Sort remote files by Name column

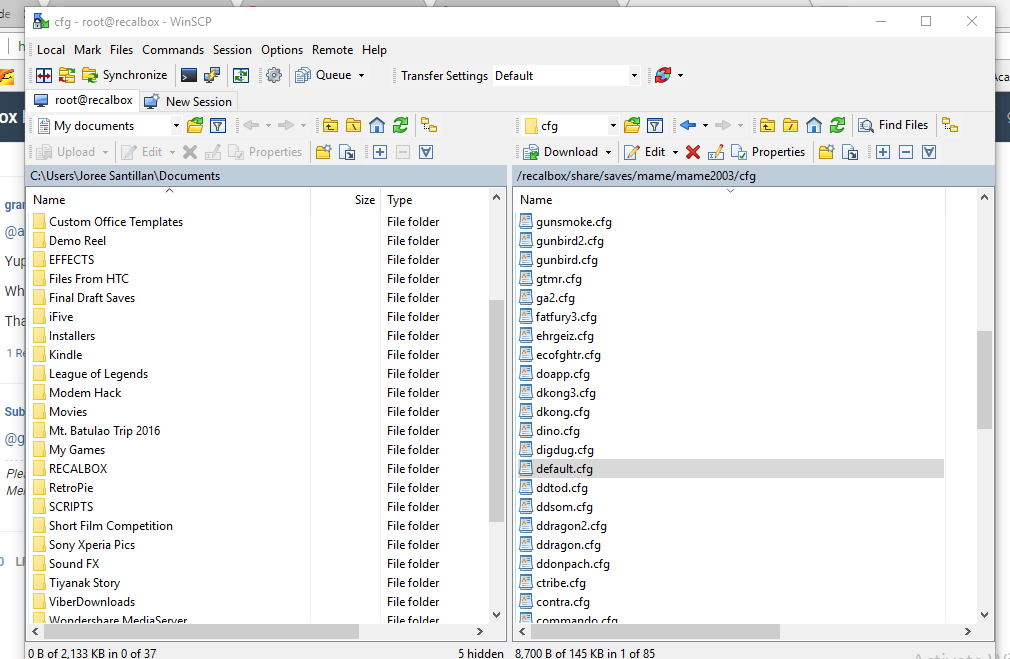coord(730,200)
